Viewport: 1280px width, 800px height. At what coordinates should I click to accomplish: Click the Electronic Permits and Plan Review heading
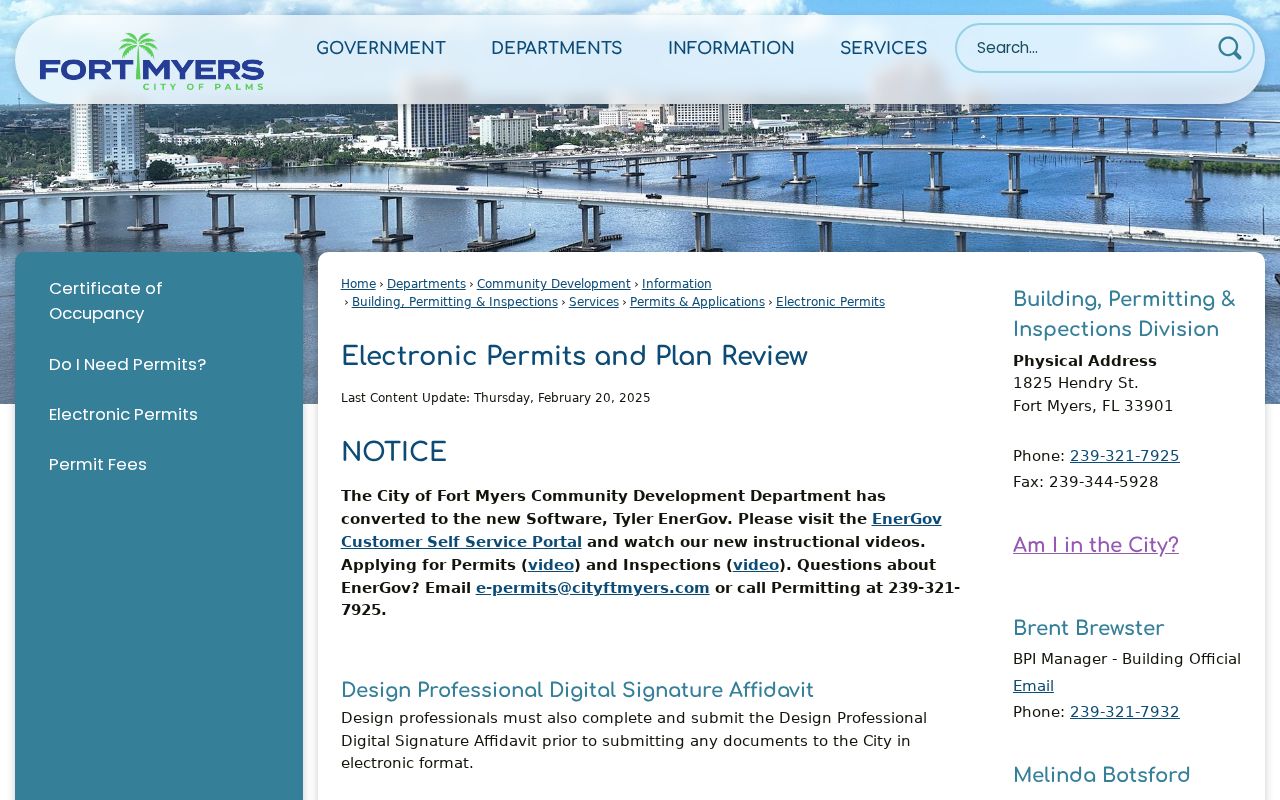(574, 357)
